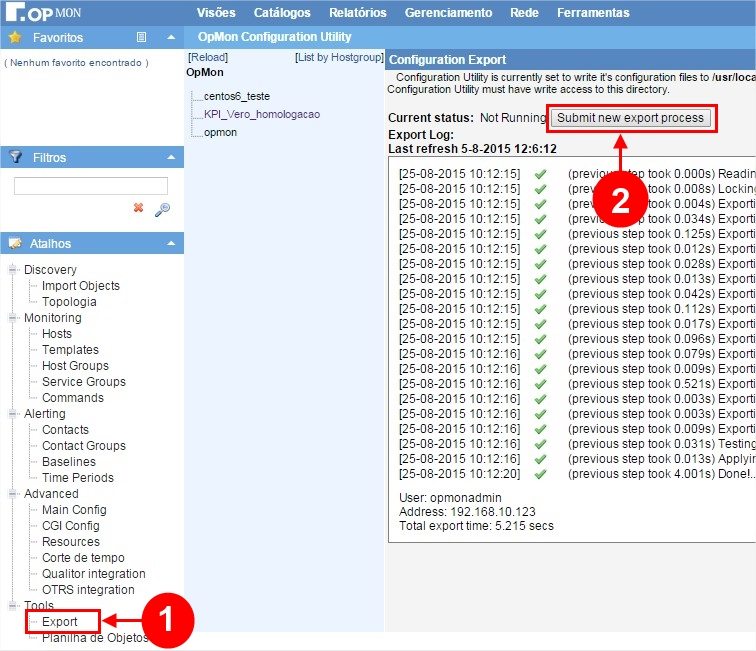This screenshot has height=651, width=756.
Task: Open the Visões menu
Action: [216, 13]
